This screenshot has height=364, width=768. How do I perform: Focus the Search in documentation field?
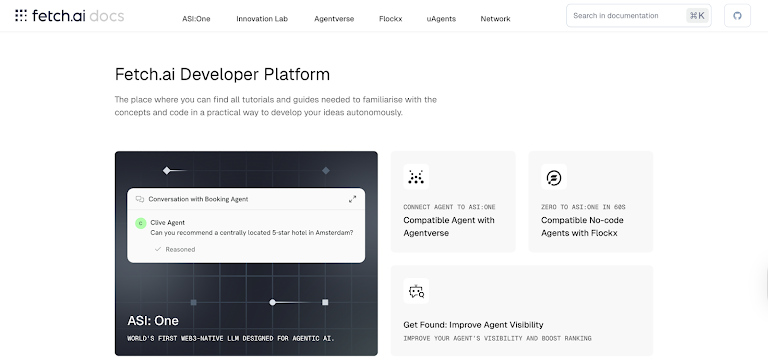click(639, 16)
